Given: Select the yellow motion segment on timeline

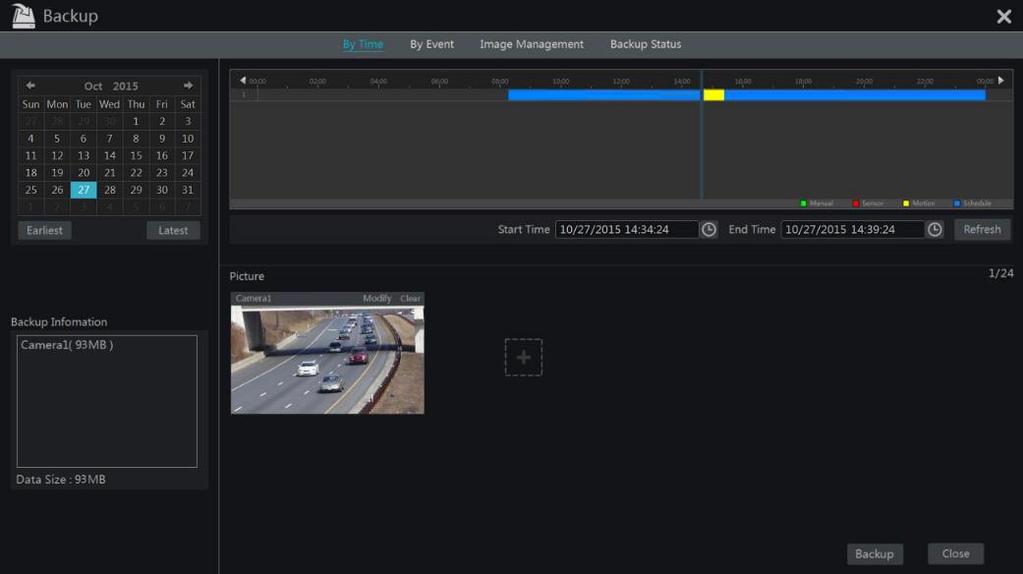Looking at the screenshot, I should [x=714, y=95].
